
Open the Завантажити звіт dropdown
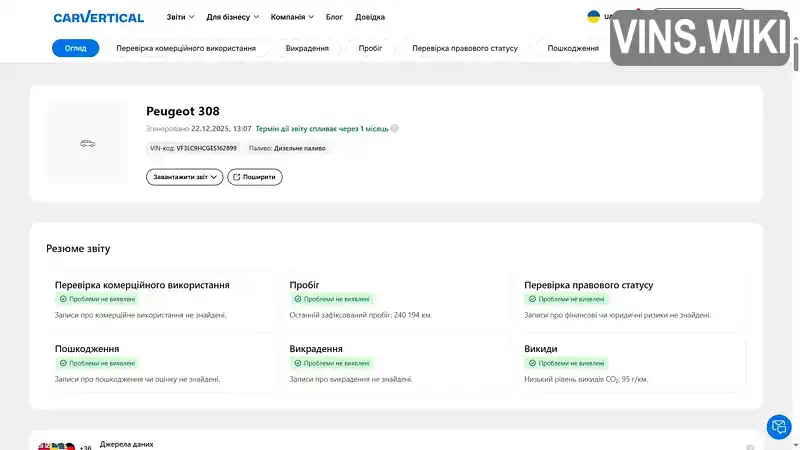[x=185, y=177]
